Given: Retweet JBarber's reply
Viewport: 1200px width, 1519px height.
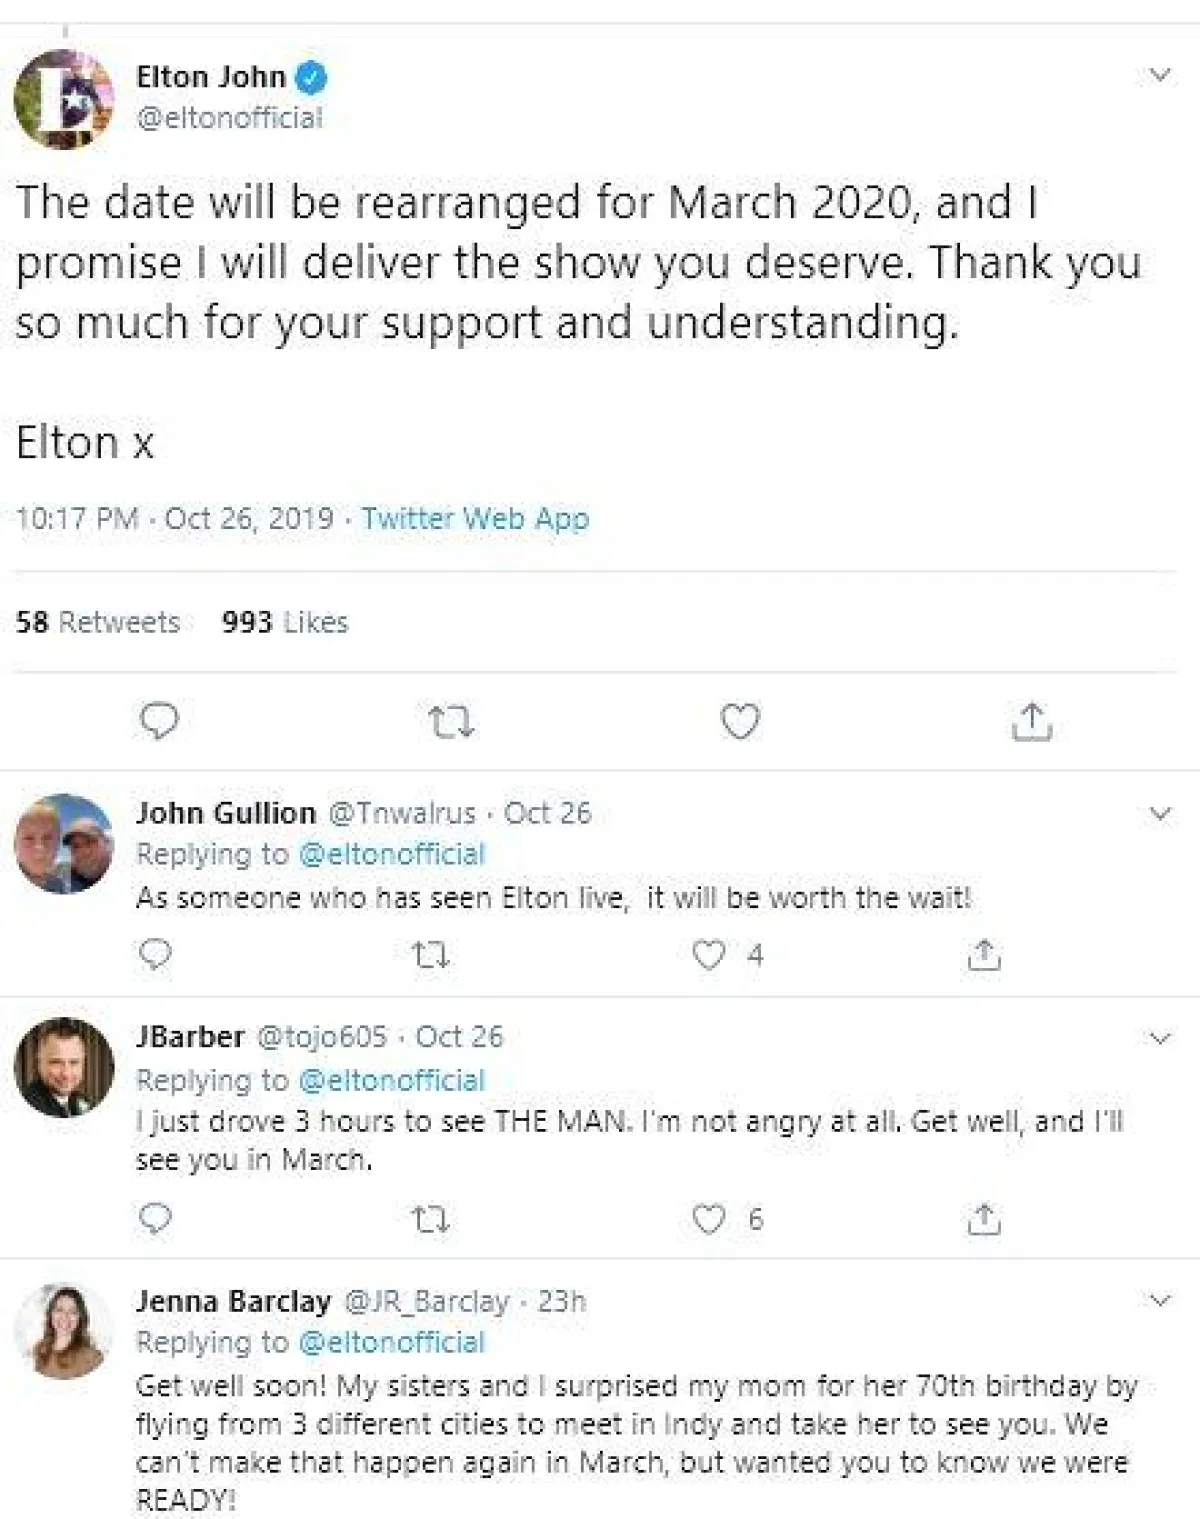Looking at the screenshot, I should pyautogui.click(x=431, y=1220).
